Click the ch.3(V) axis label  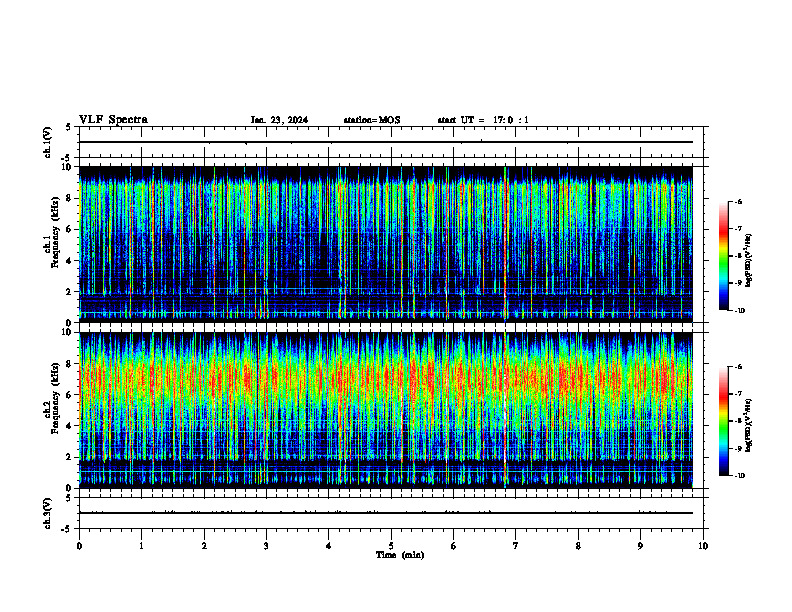pos(47,513)
